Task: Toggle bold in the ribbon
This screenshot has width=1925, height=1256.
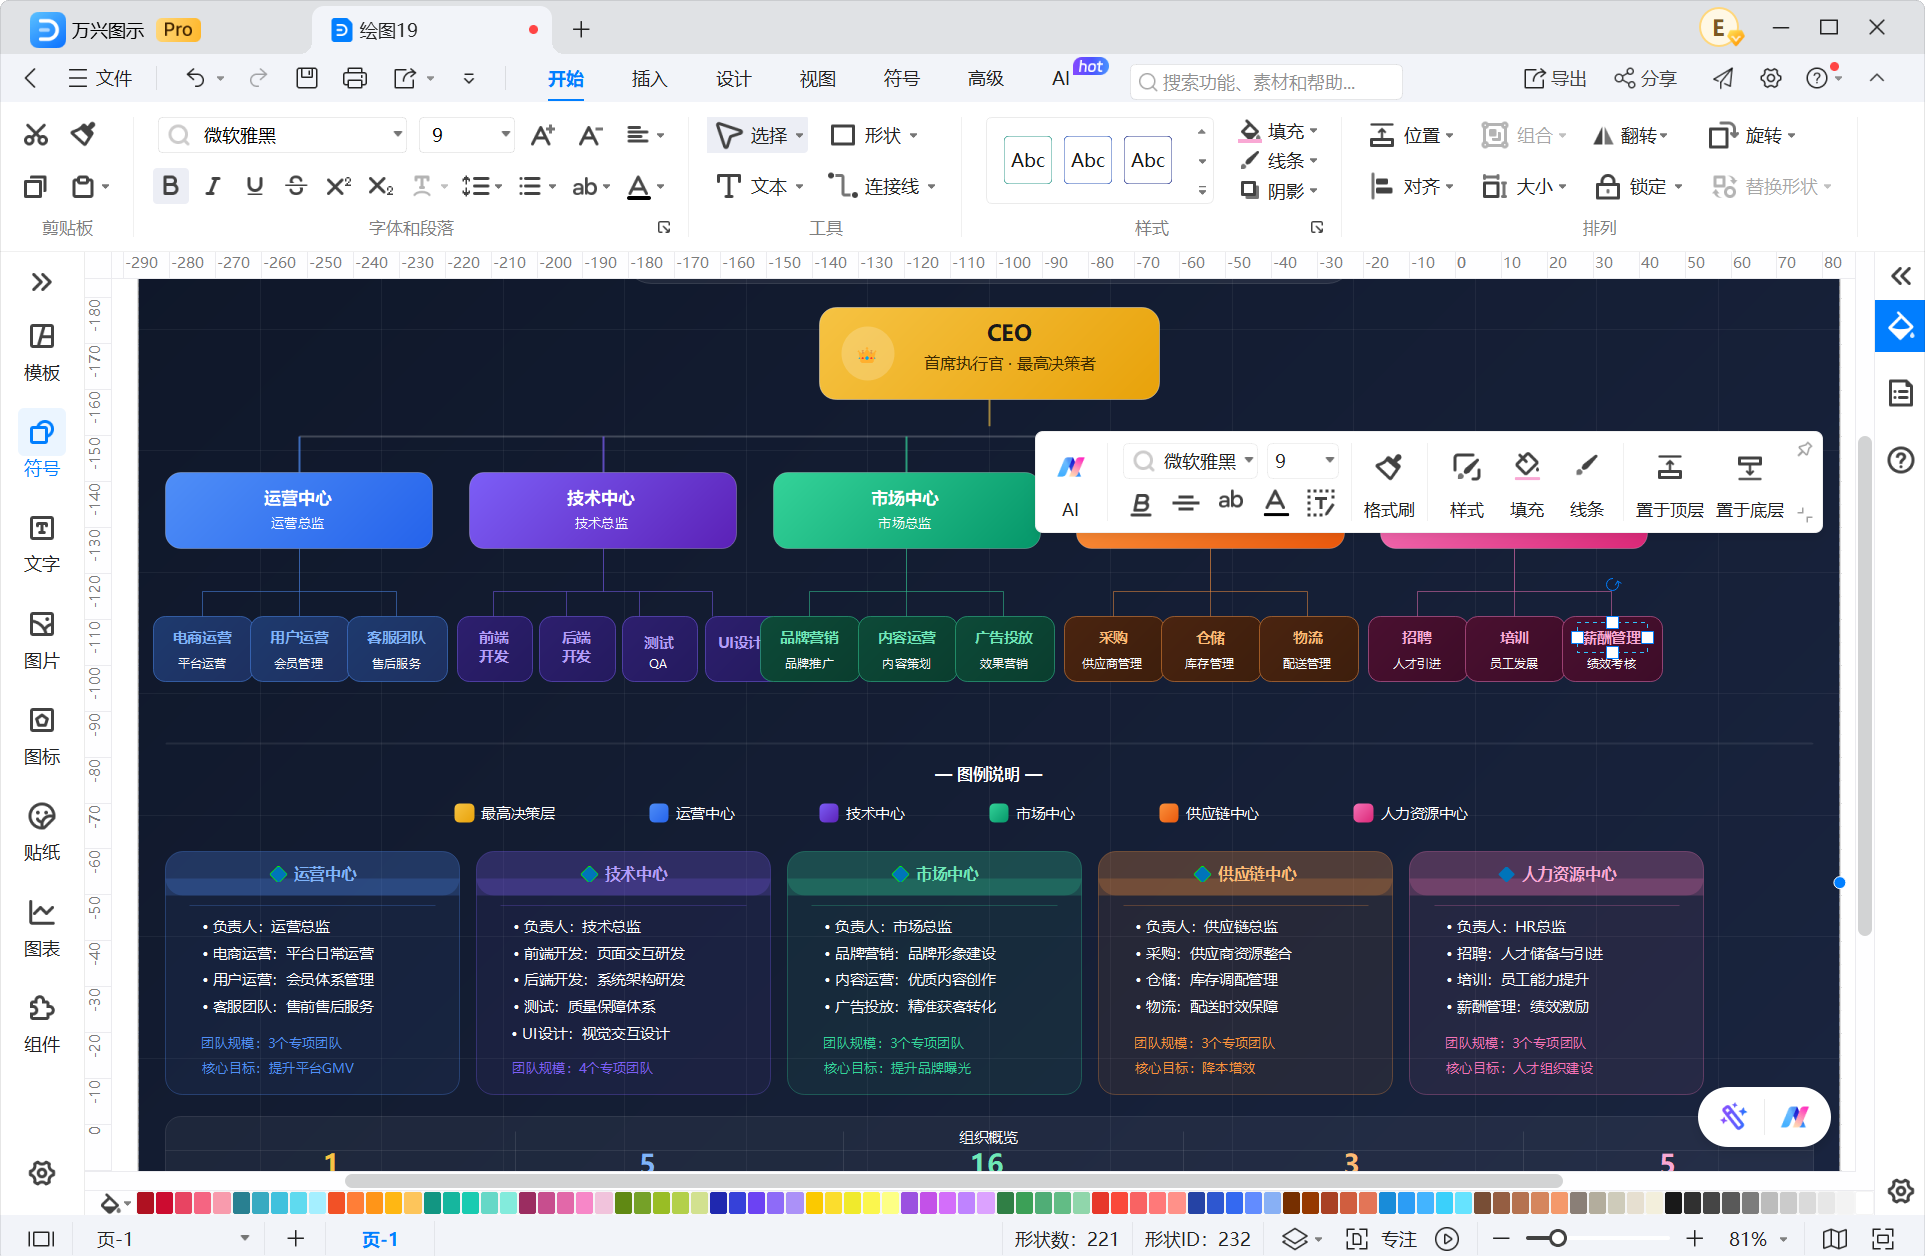Action: coord(170,186)
